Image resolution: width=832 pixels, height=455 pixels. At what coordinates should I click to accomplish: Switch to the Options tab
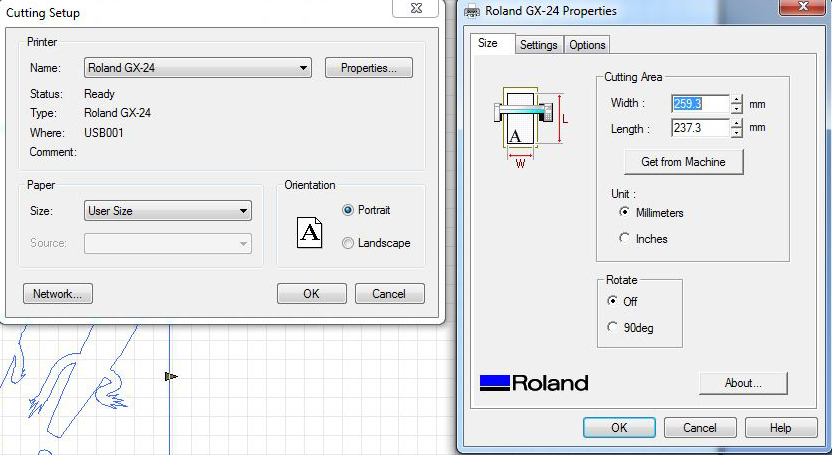587,45
